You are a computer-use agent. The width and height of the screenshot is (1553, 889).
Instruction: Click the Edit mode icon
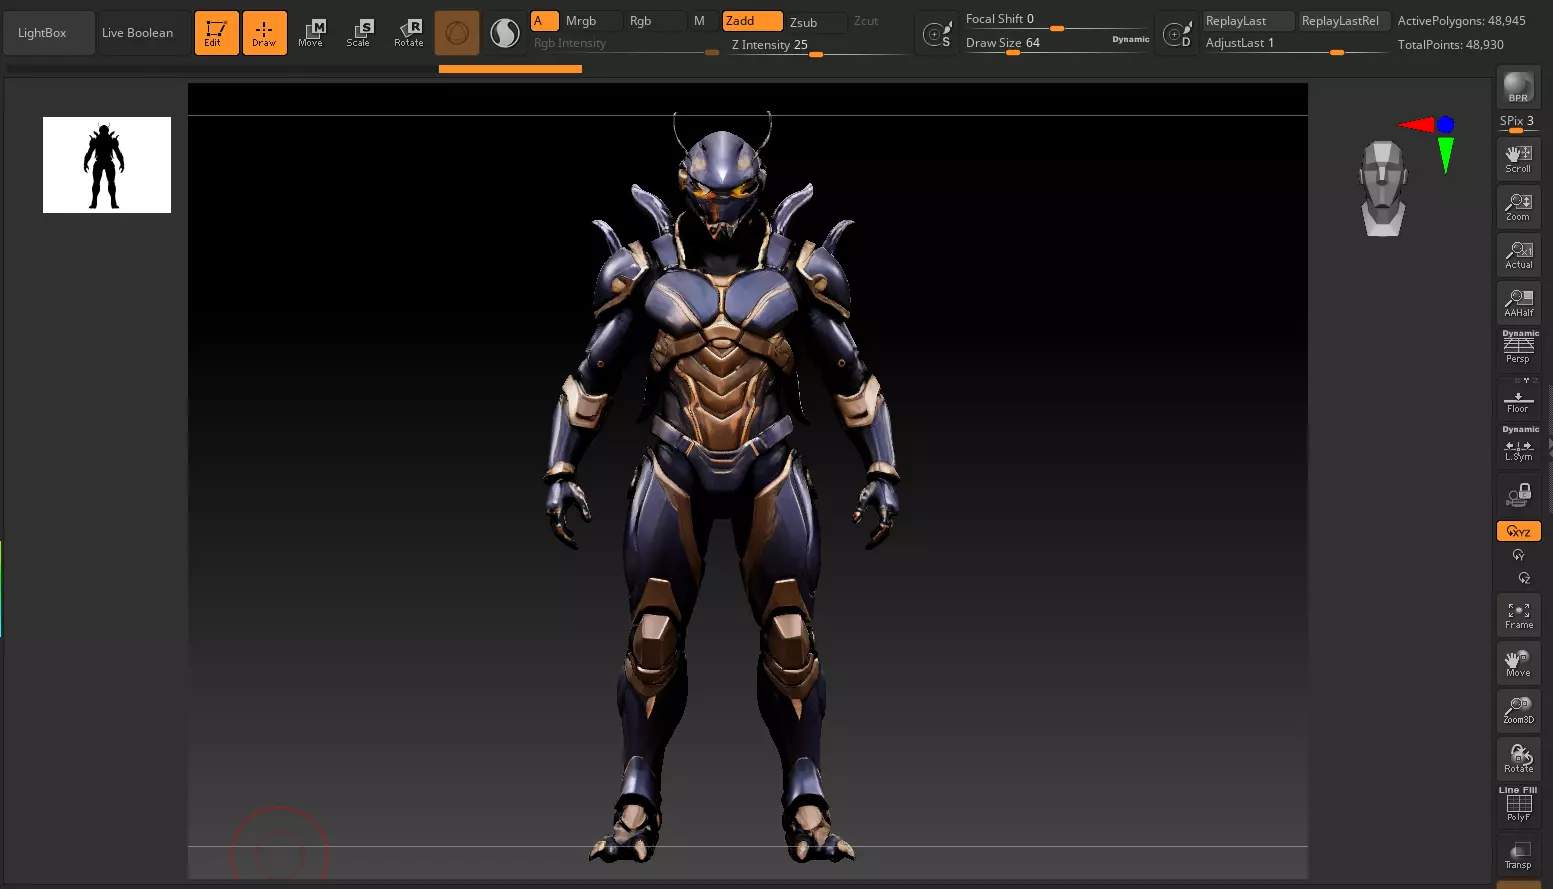(216, 33)
